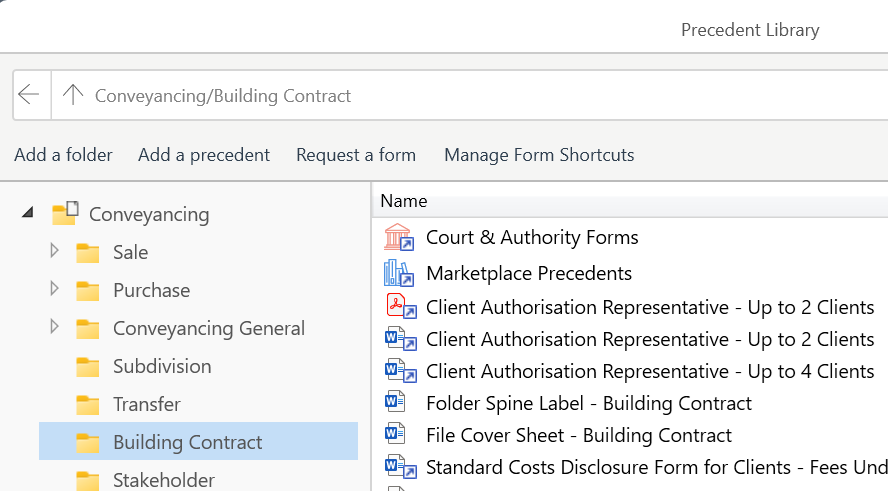Viewport: 888px width, 491px height.
Task: Expand the Conveyancing General folder arrow
Action: coord(54,326)
